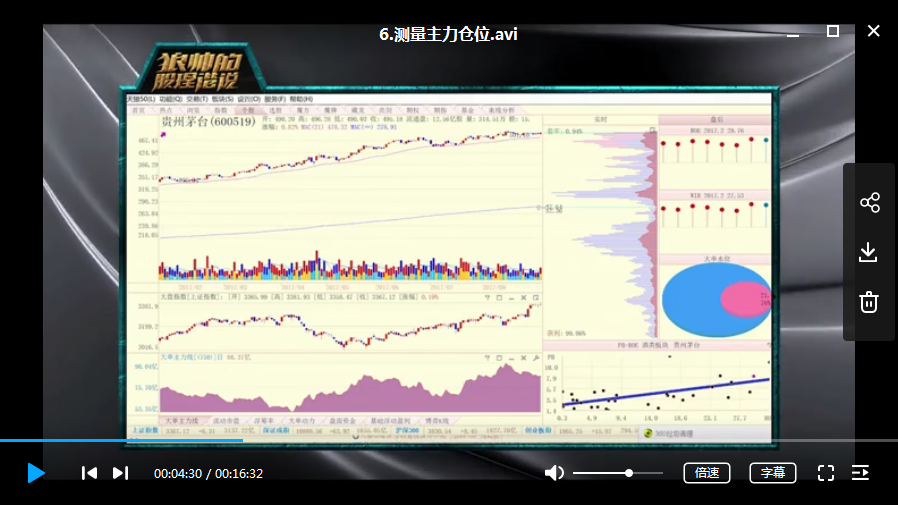Play the video

click(36, 473)
